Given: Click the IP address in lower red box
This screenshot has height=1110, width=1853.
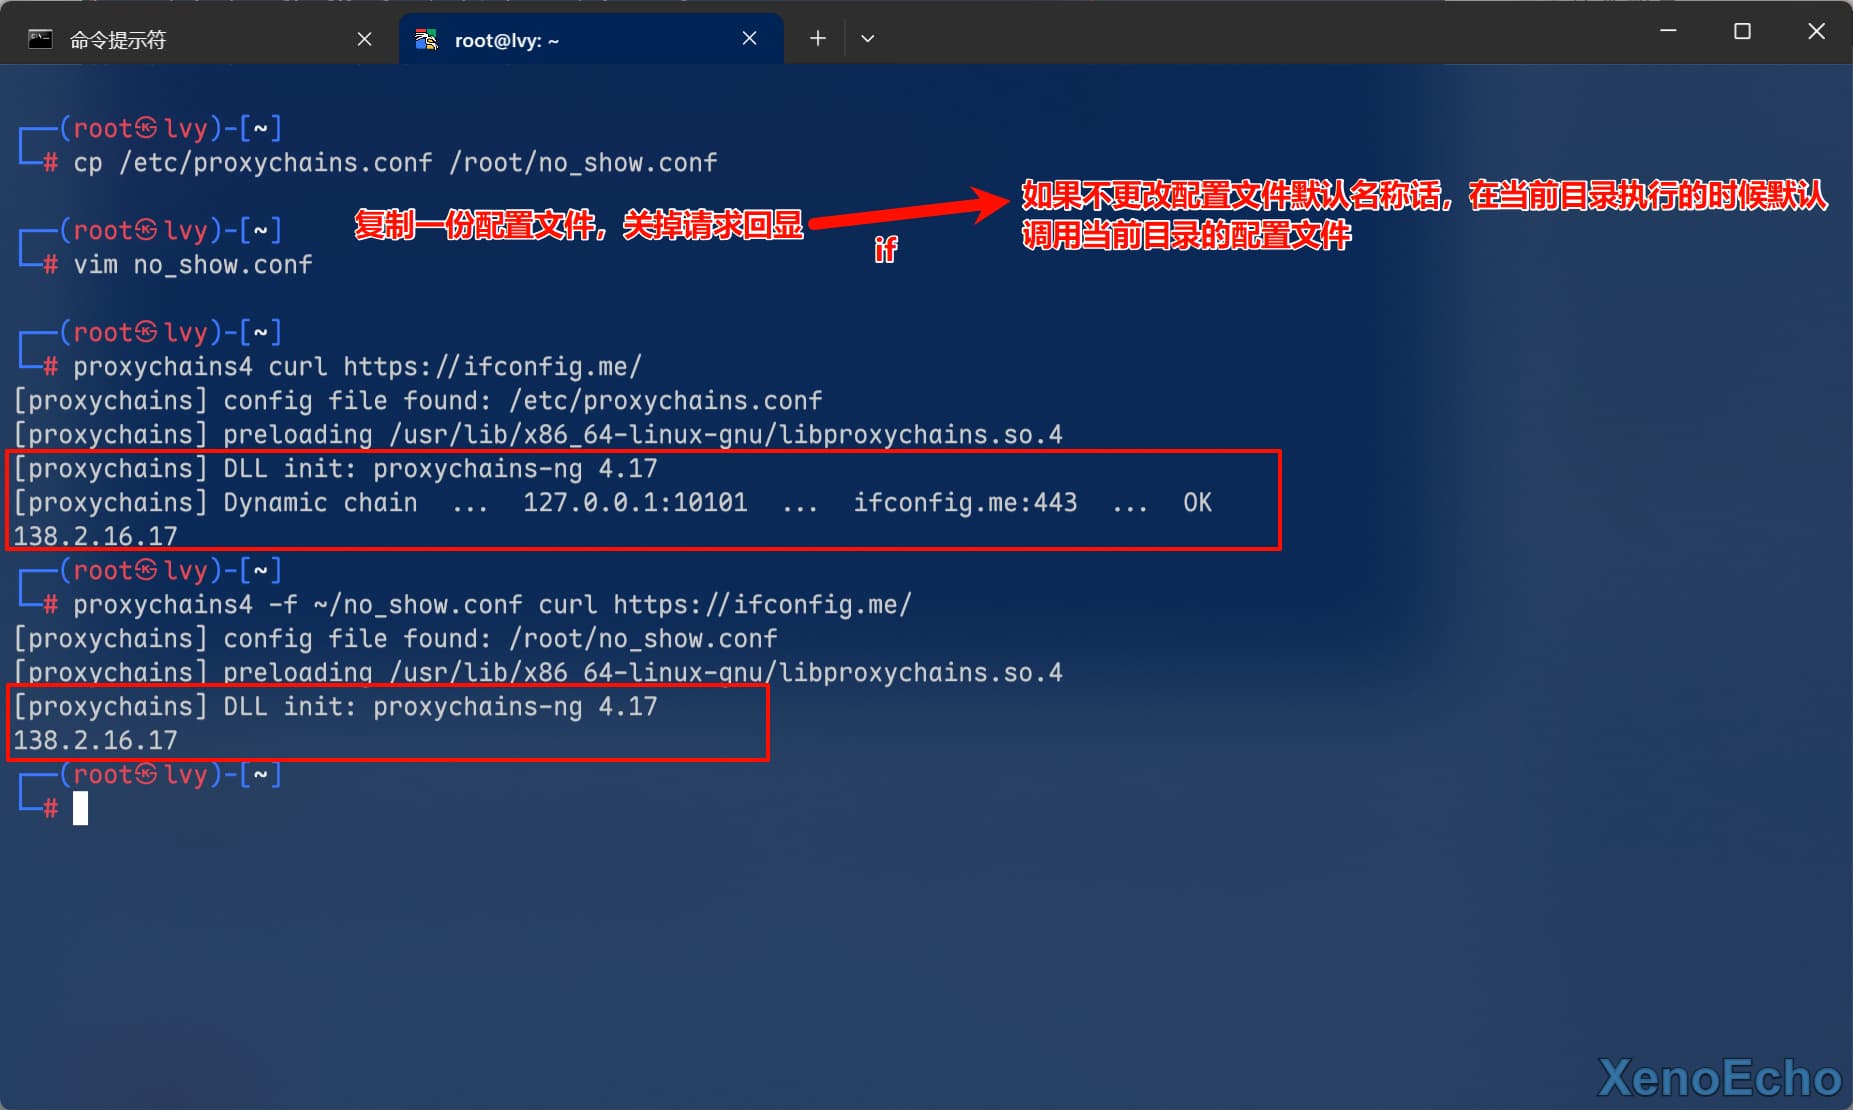Looking at the screenshot, I should (x=95, y=741).
